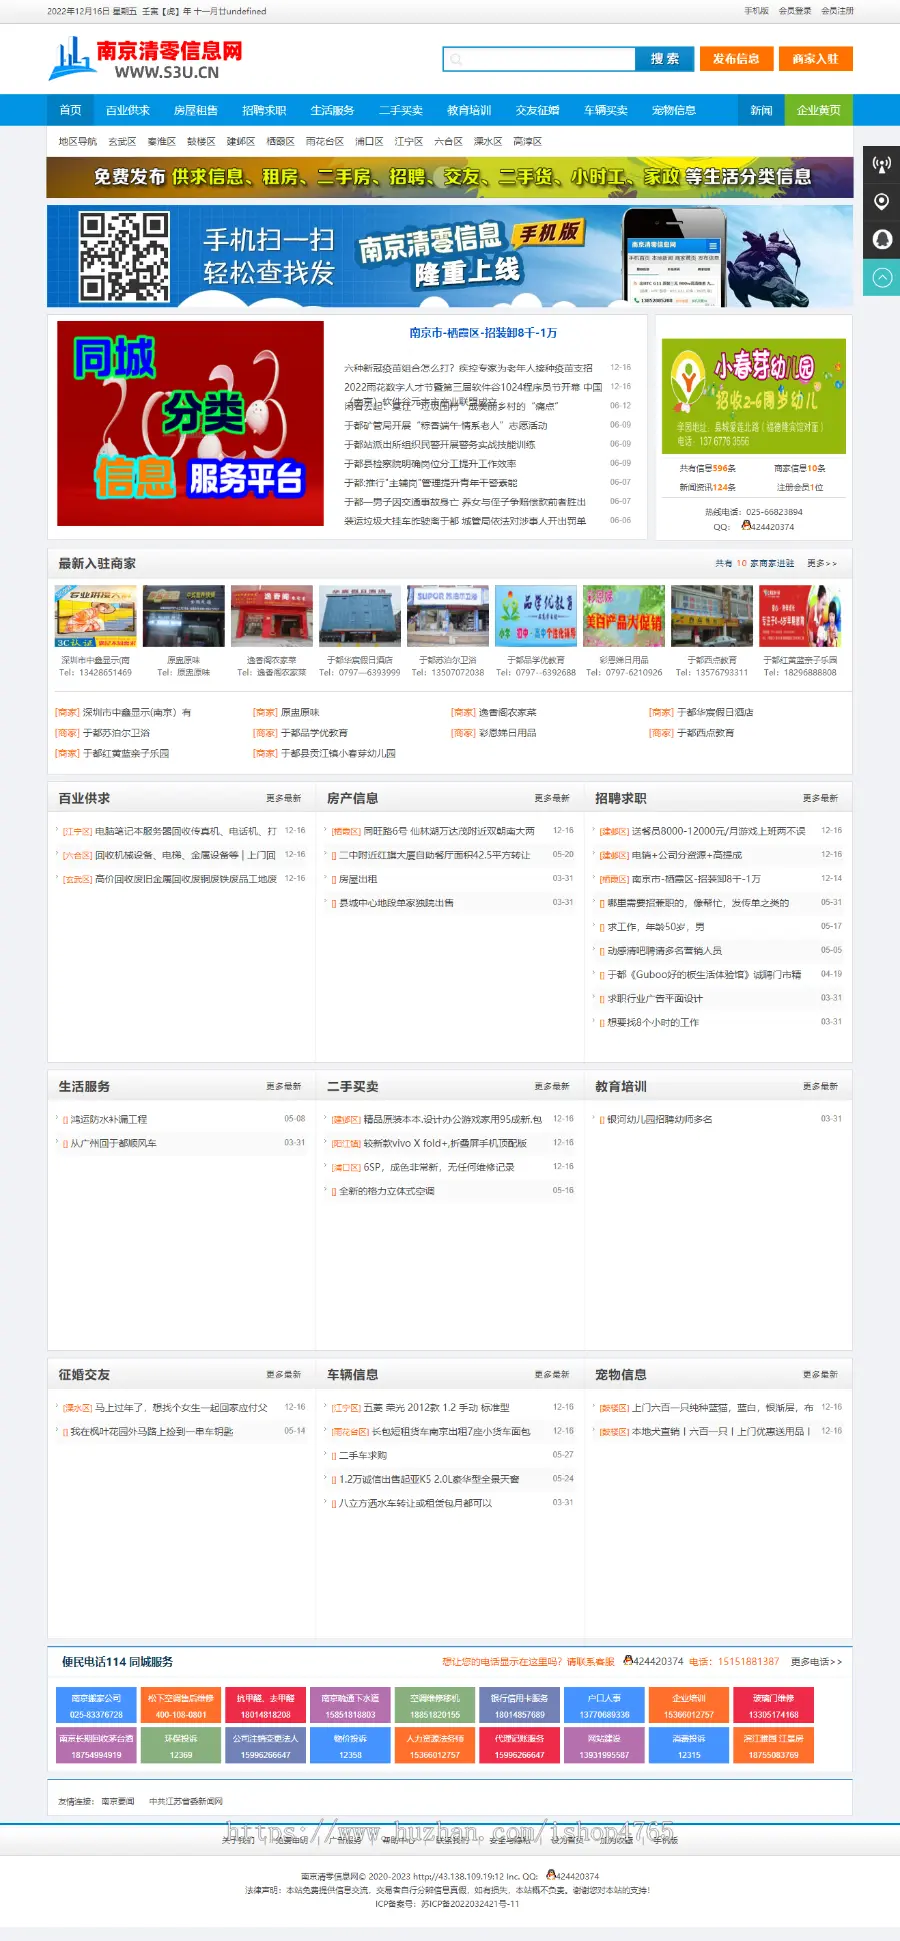900x1941 pixels.
Task: Open the 房屋租售 nav tab
Action: pos(196,110)
